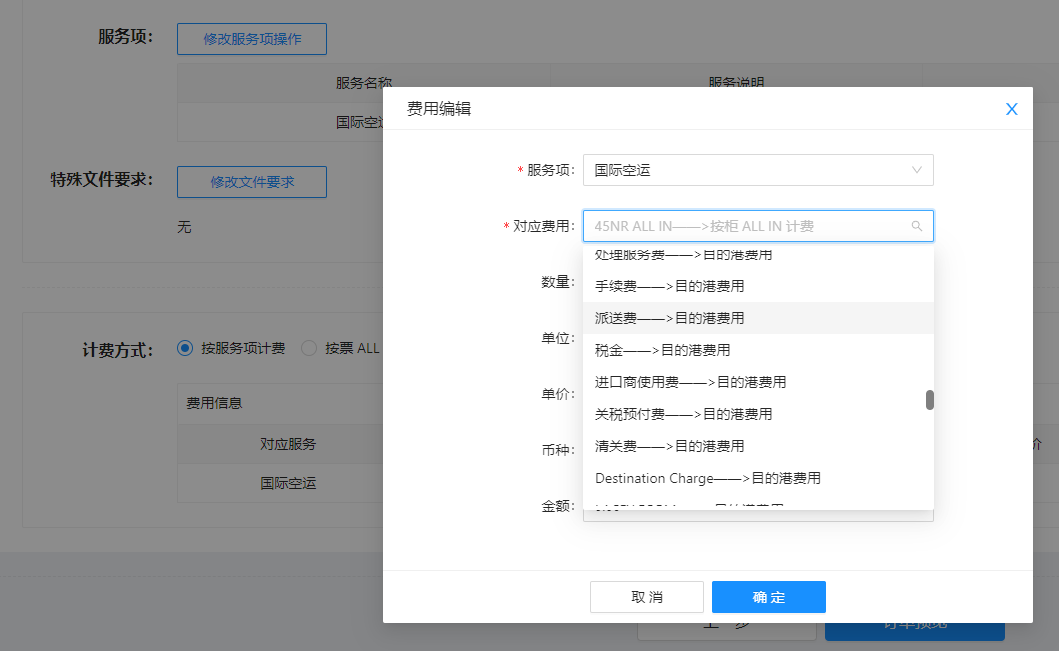Pick 税金——>目的港费用 option
This screenshot has height=651, width=1059.
(662, 350)
